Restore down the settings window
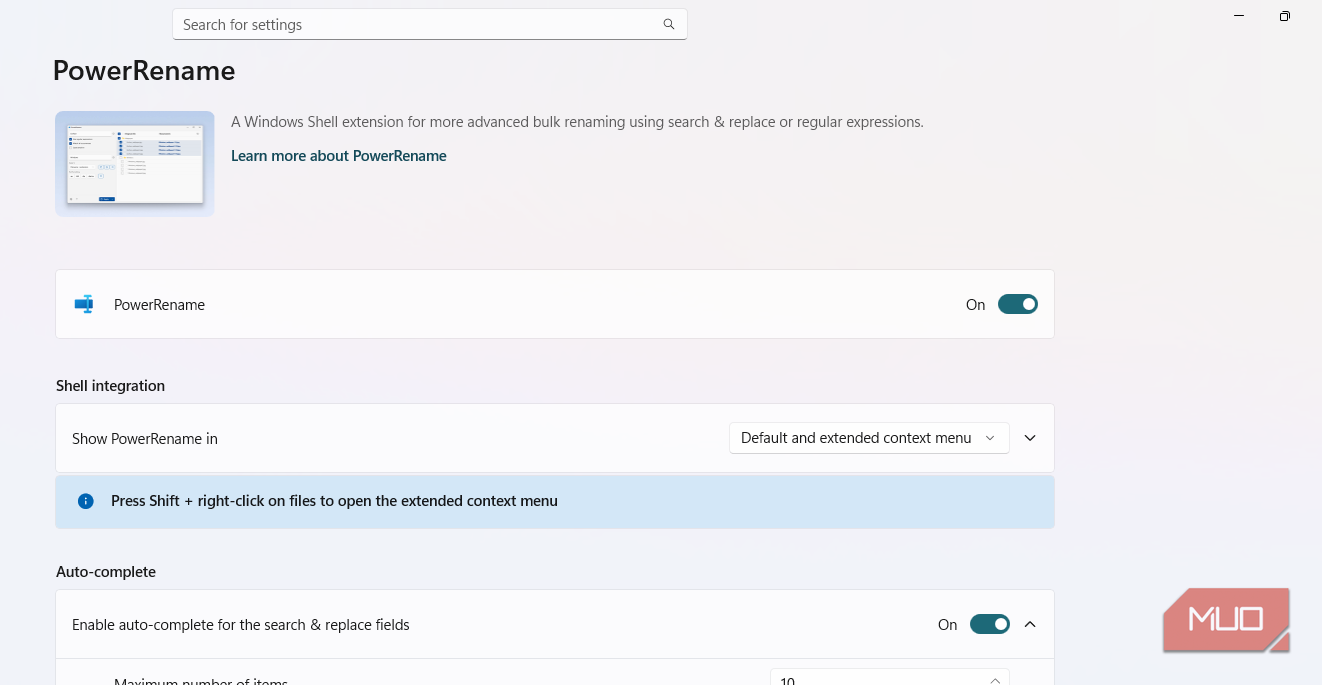1322x685 pixels. pos(1285,16)
